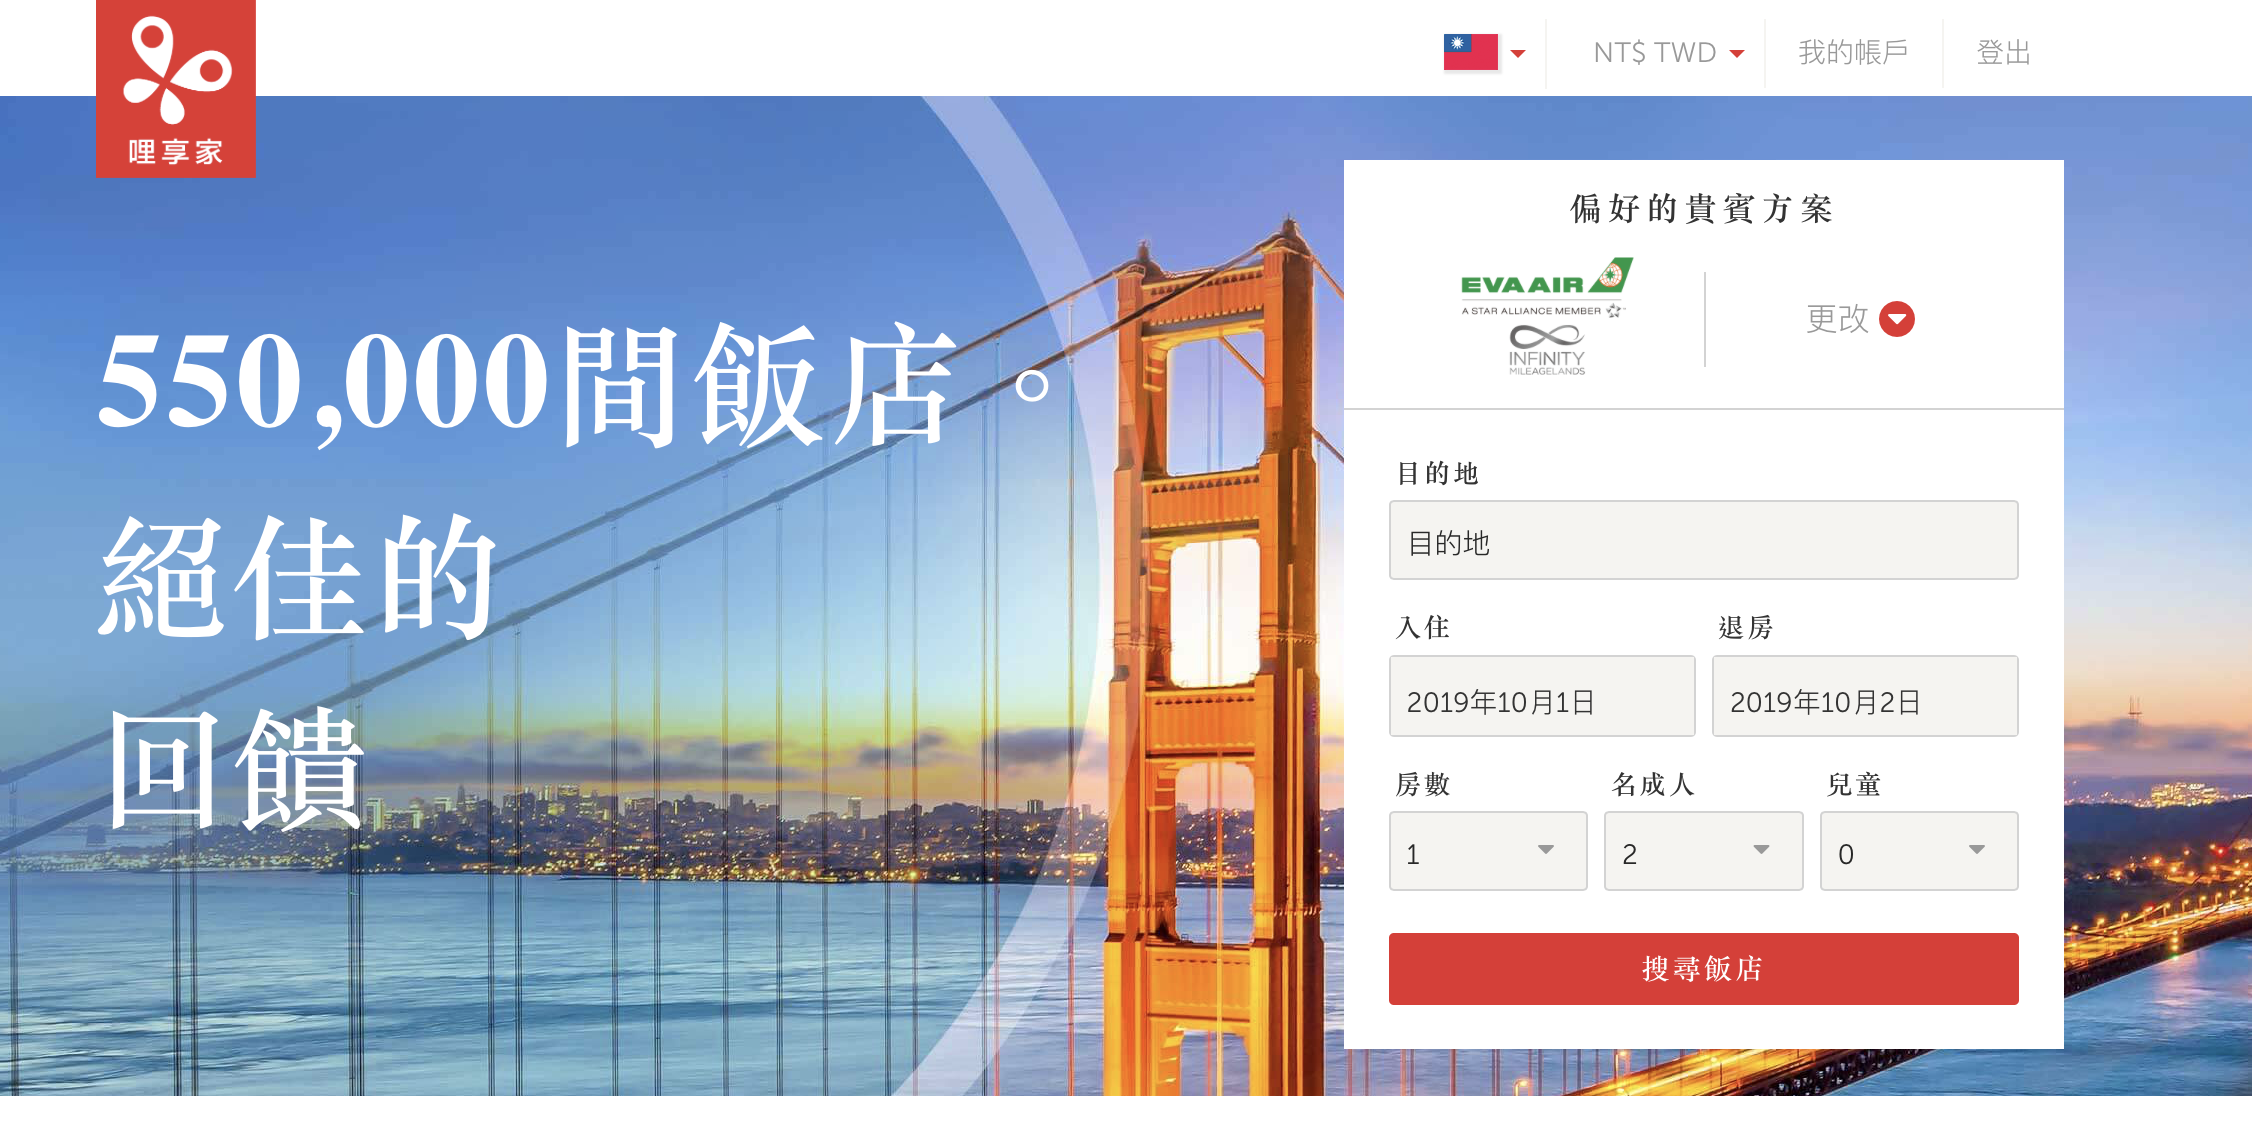This screenshot has height=1134, width=2252.
Task: Click the EVA Air Infinity MileageLands logo
Action: 1545,318
